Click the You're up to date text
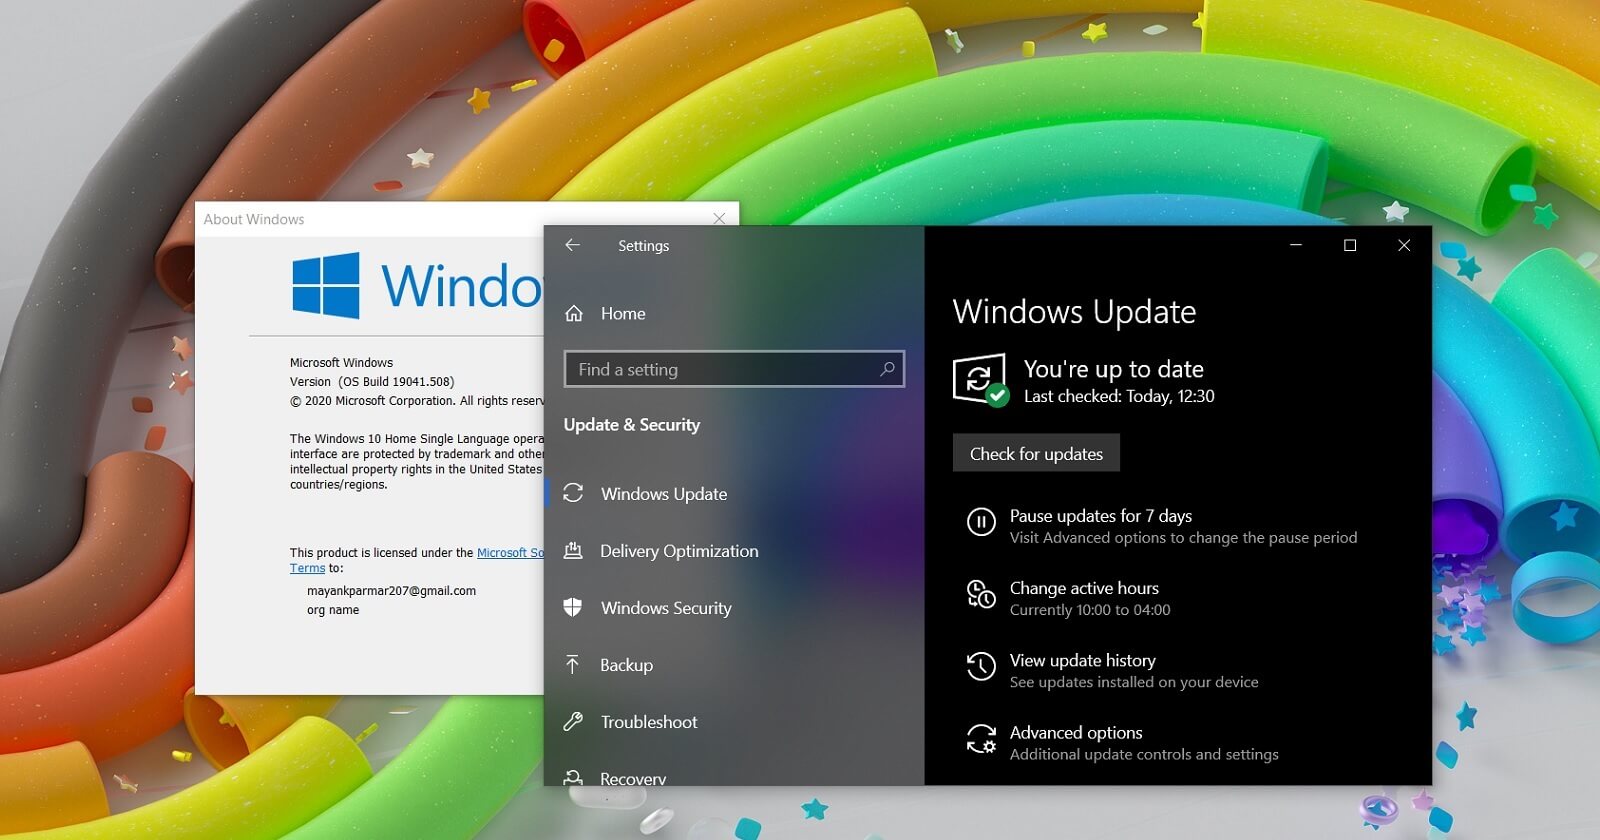This screenshot has width=1600, height=840. [x=1113, y=369]
